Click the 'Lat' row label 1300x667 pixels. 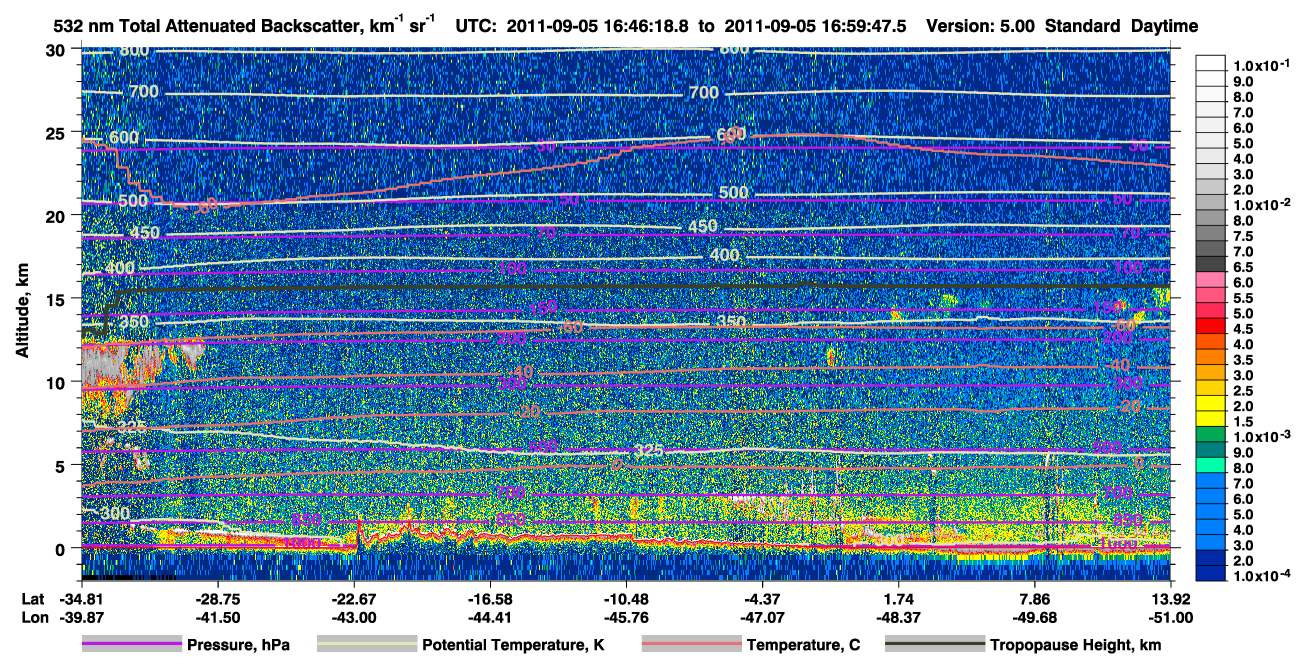[x=32, y=597]
